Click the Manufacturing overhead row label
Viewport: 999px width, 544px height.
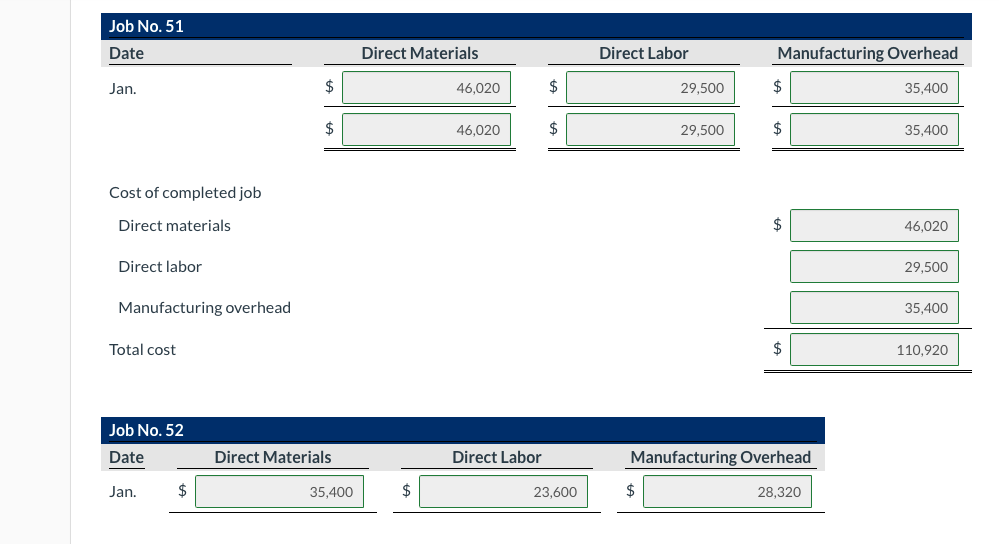(205, 308)
